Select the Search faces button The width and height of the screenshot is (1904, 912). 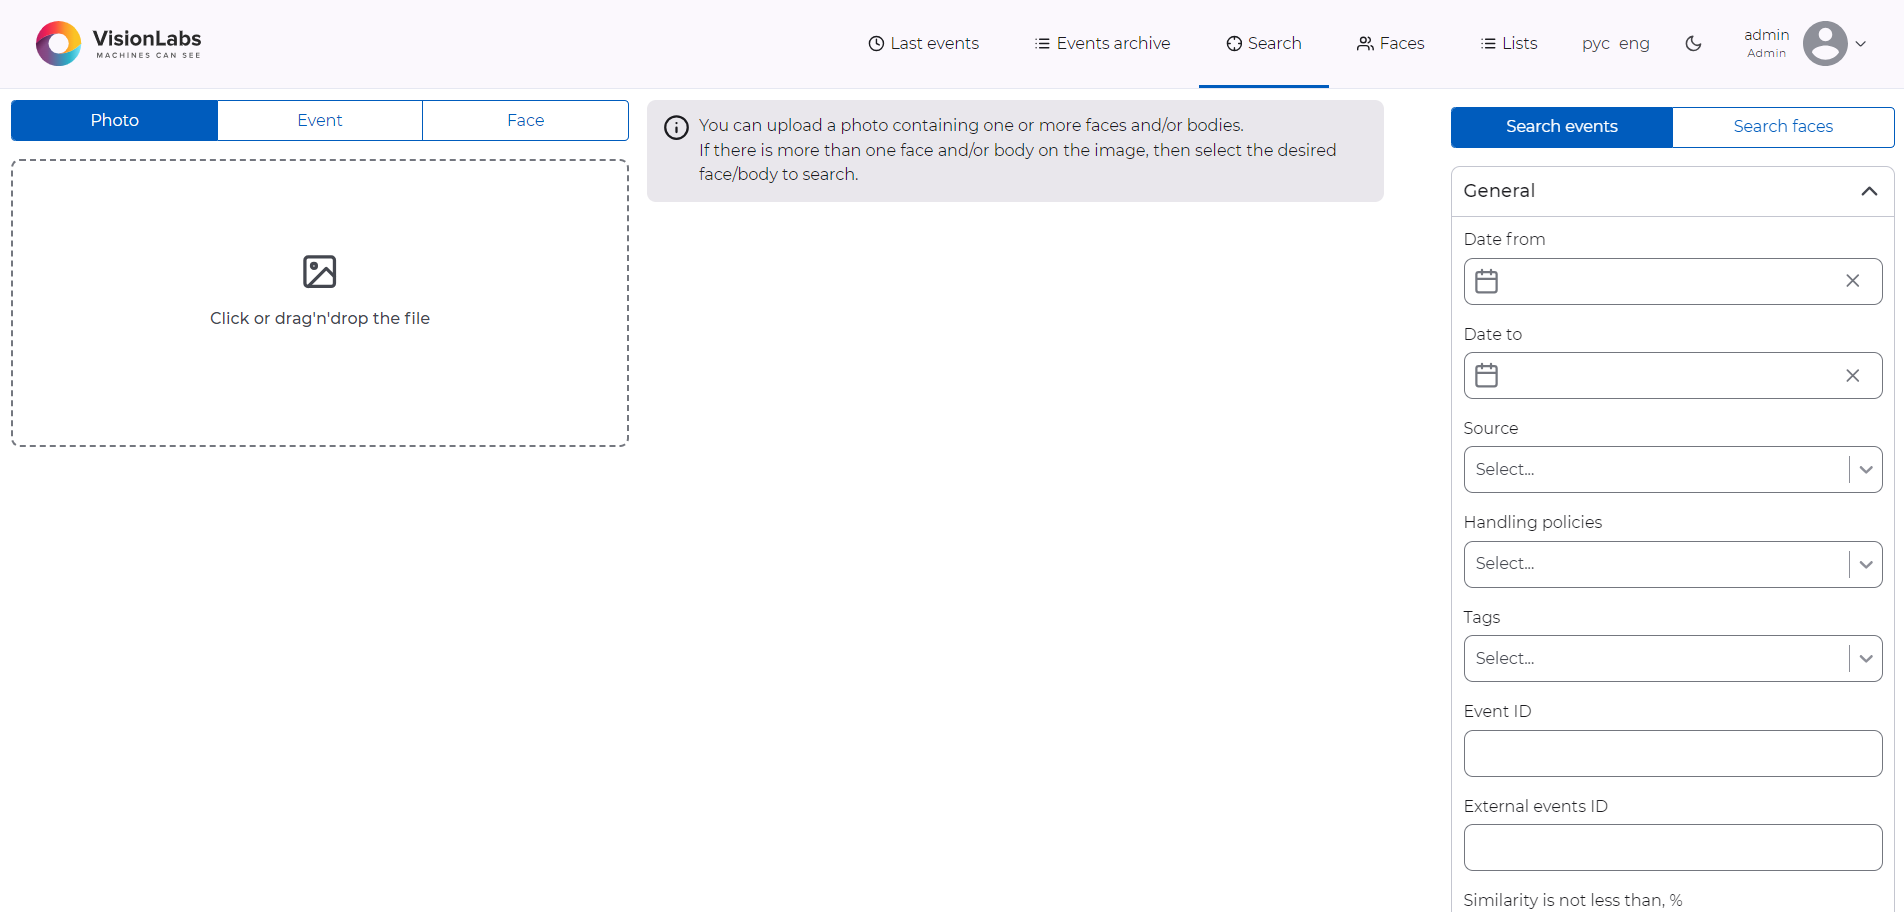(x=1782, y=126)
